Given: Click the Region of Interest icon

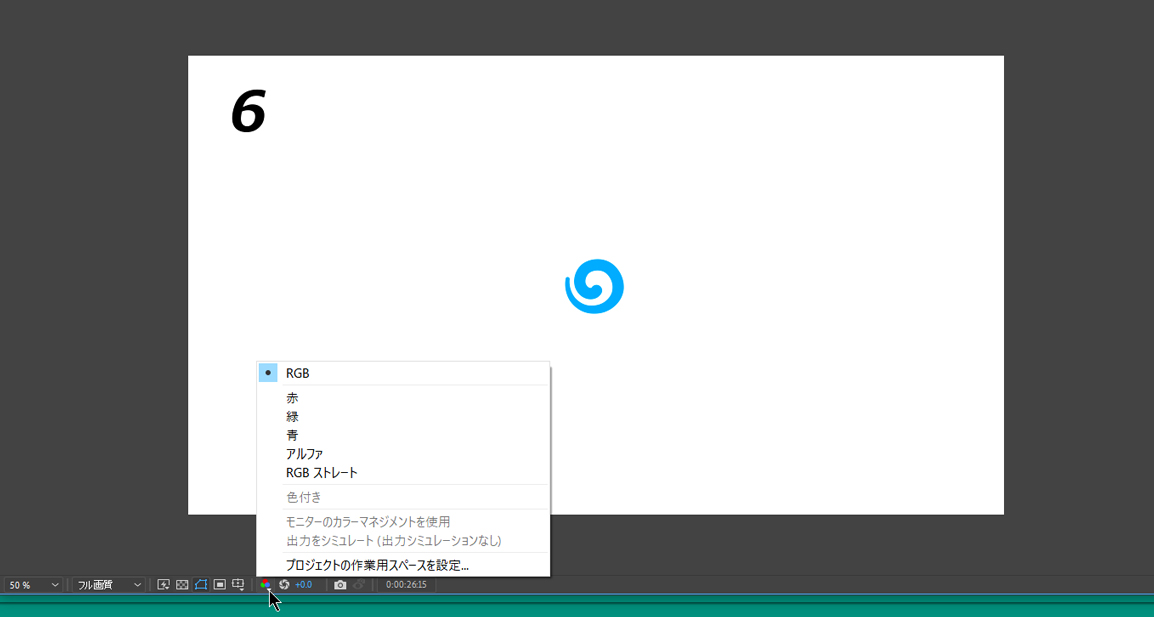Looking at the screenshot, I should (219, 585).
